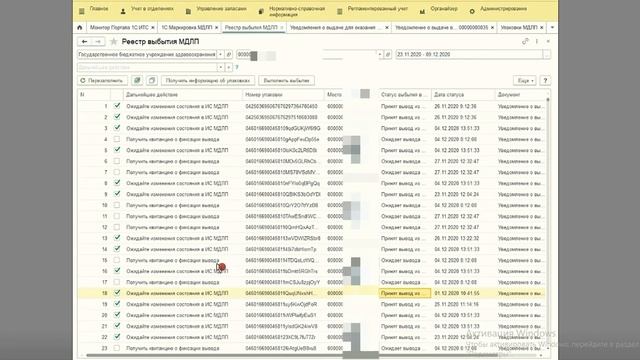Toggle checkbox in row 12
Screen dimensions: 640x360
(117, 227)
